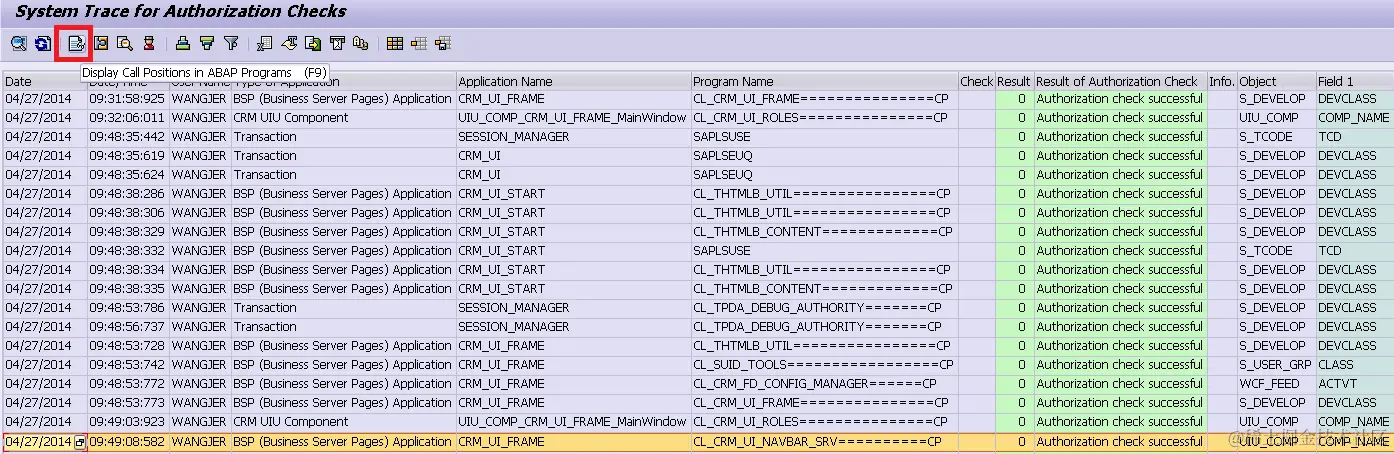Sort the list in descending order
Image resolution: width=1394 pixels, height=454 pixels.
[x=207, y=43]
